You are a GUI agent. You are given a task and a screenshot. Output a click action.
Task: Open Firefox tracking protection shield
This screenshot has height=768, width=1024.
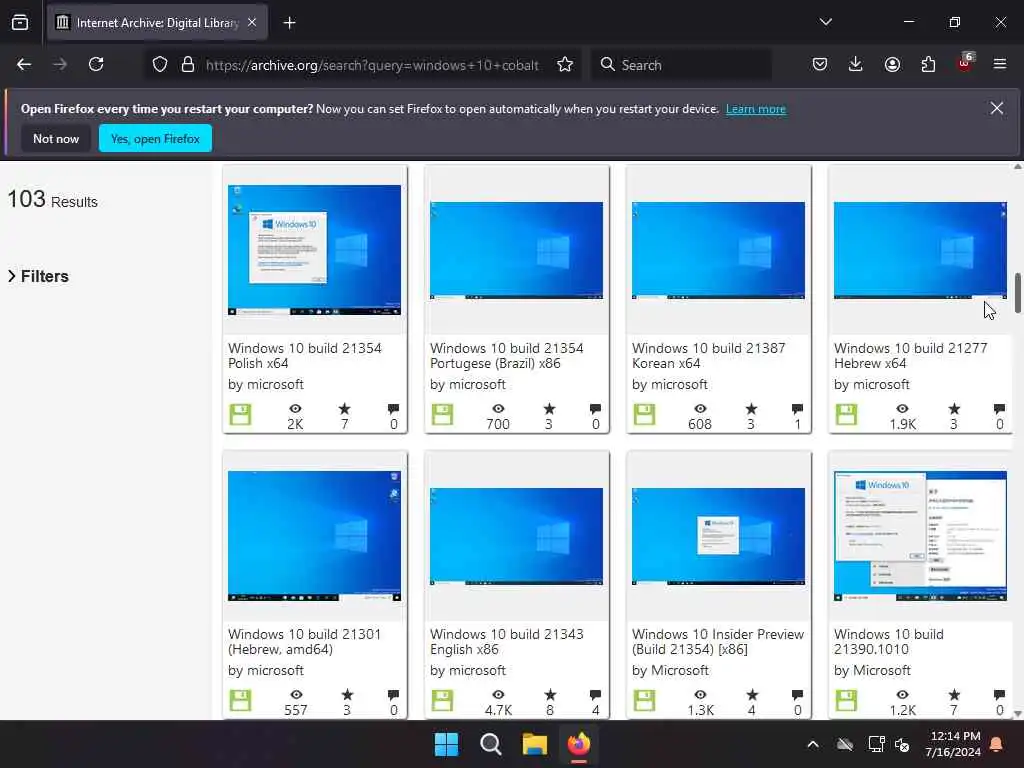click(160, 65)
